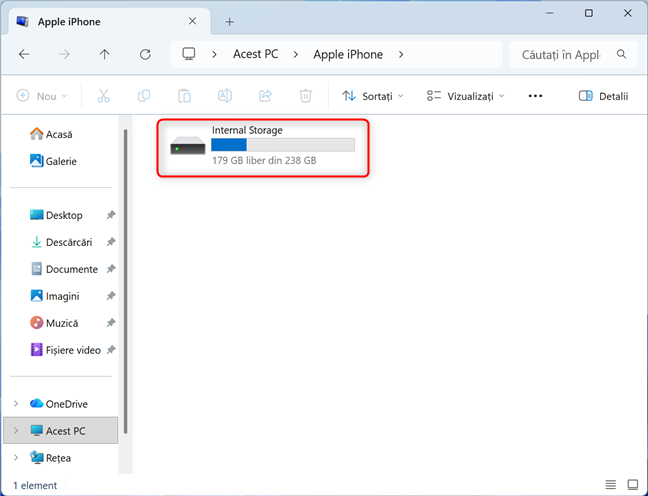Add a new tab with the plus button
The height and width of the screenshot is (496, 648).
pyautogui.click(x=229, y=21)
